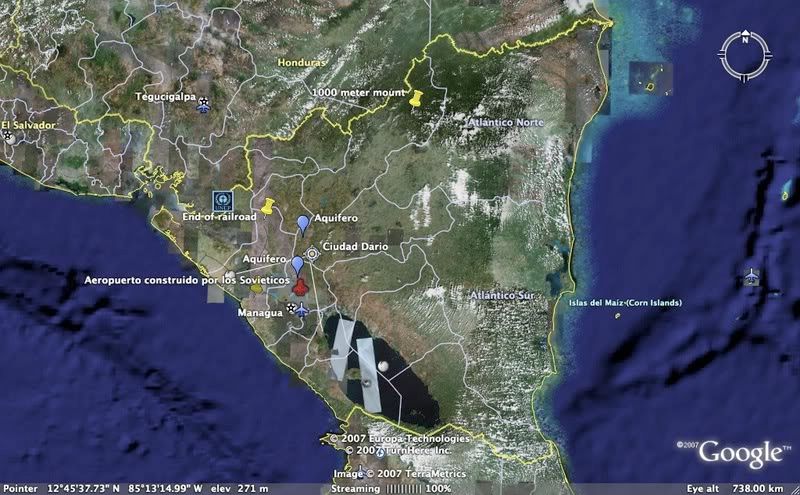Click the Atlántico Sur region label
This screenshot has width=800, height=495.
point(505,296)
